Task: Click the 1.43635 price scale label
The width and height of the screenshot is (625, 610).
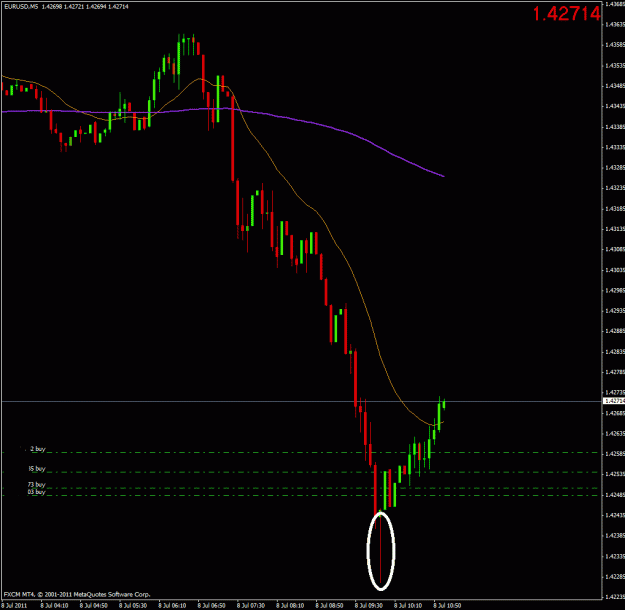Action: [615, 24]
